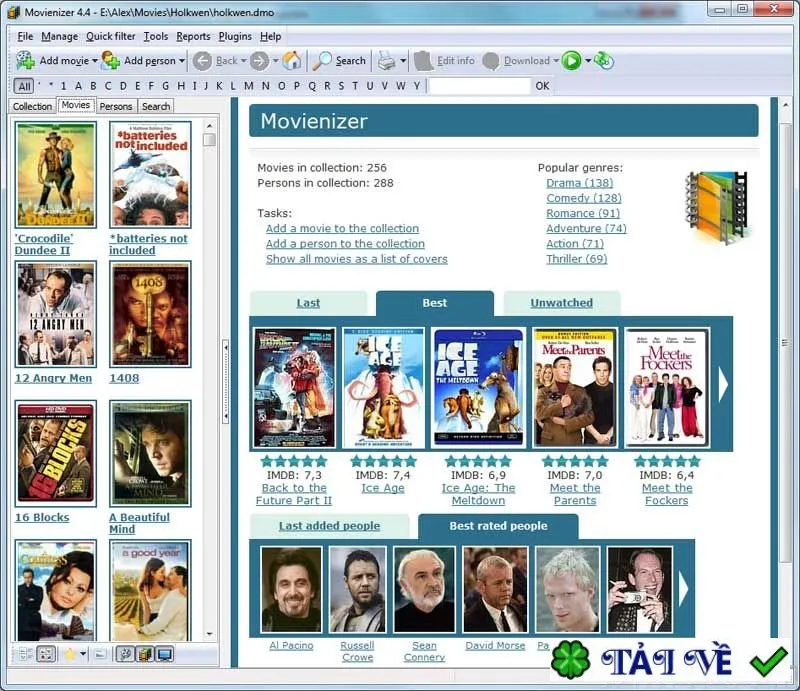Click the OK button next to filter field

(x=542, y=86)
